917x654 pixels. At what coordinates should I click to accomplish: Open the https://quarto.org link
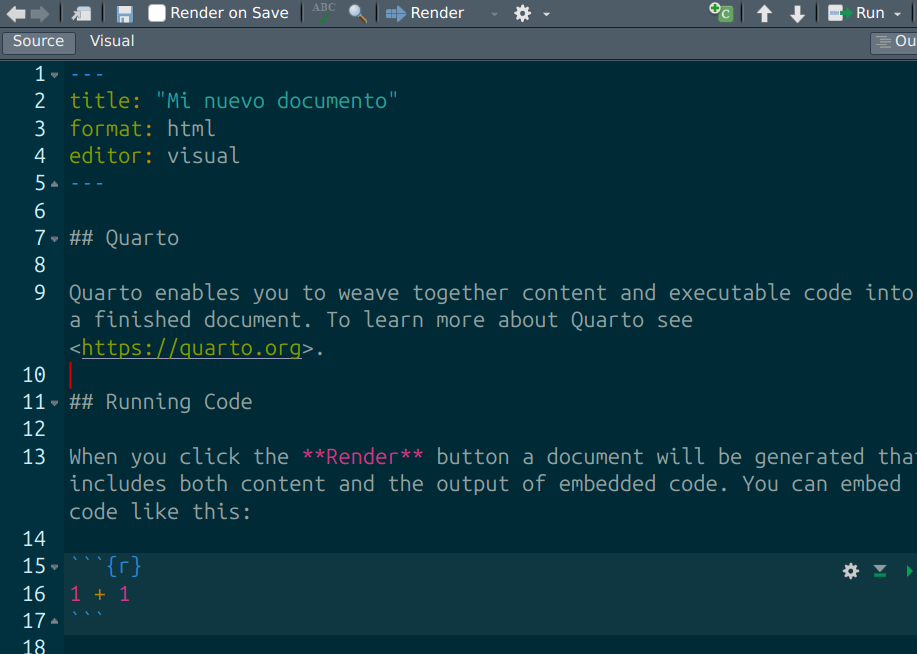191,348
